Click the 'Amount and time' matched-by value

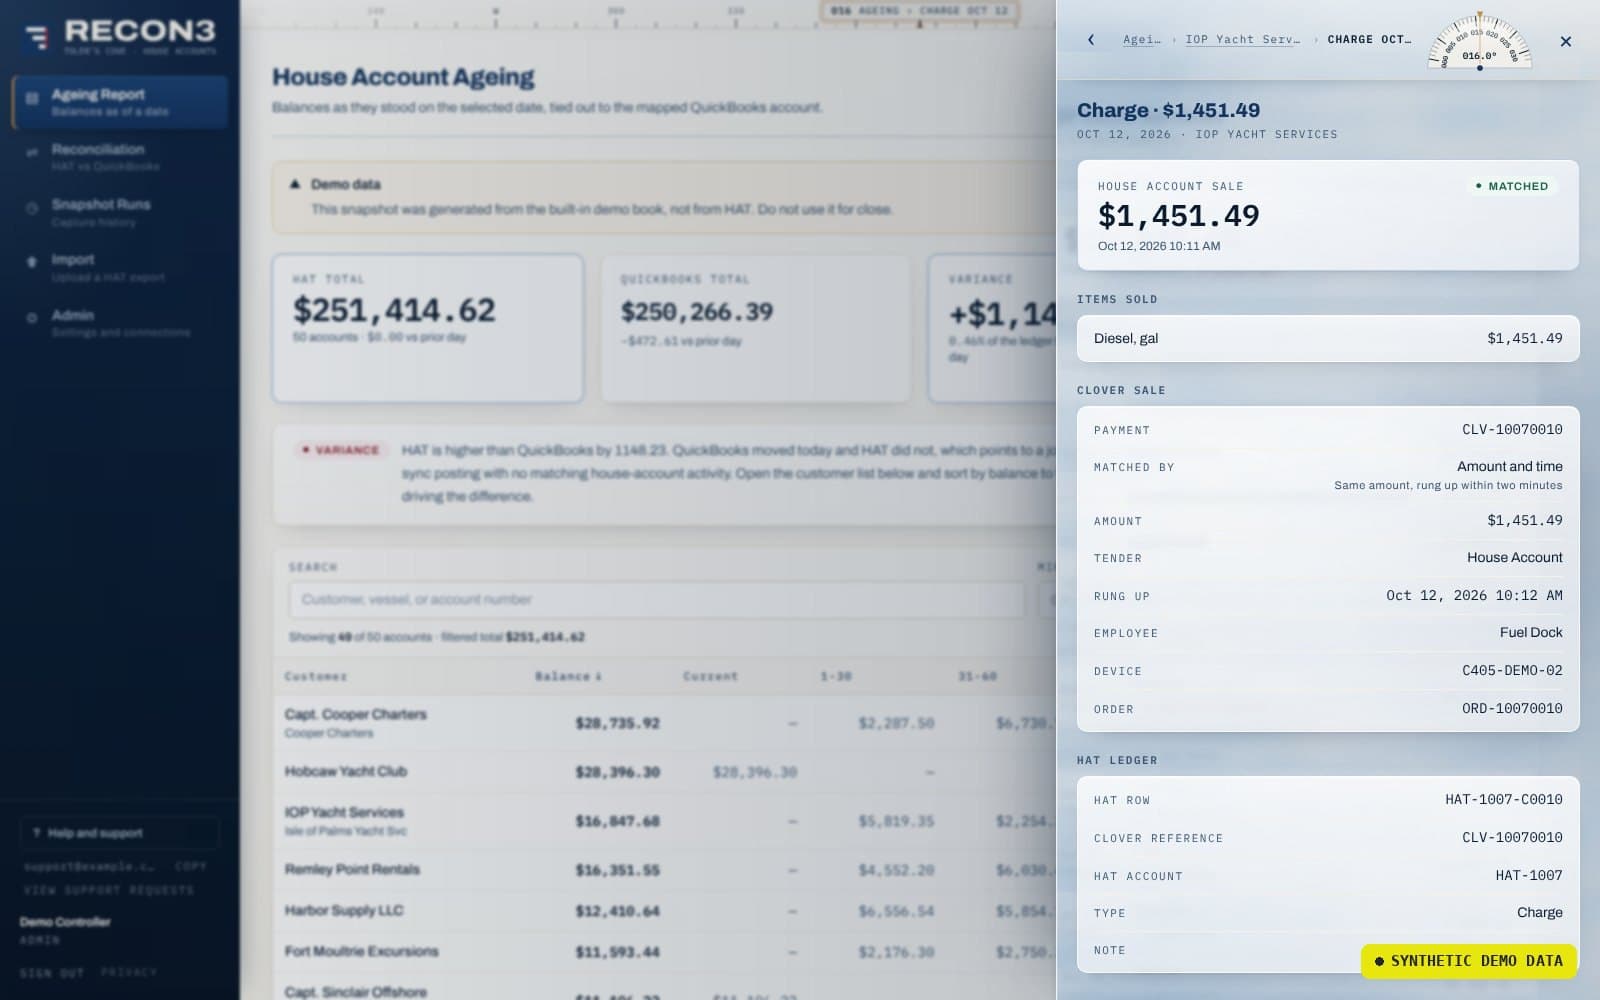(1509, 466)
